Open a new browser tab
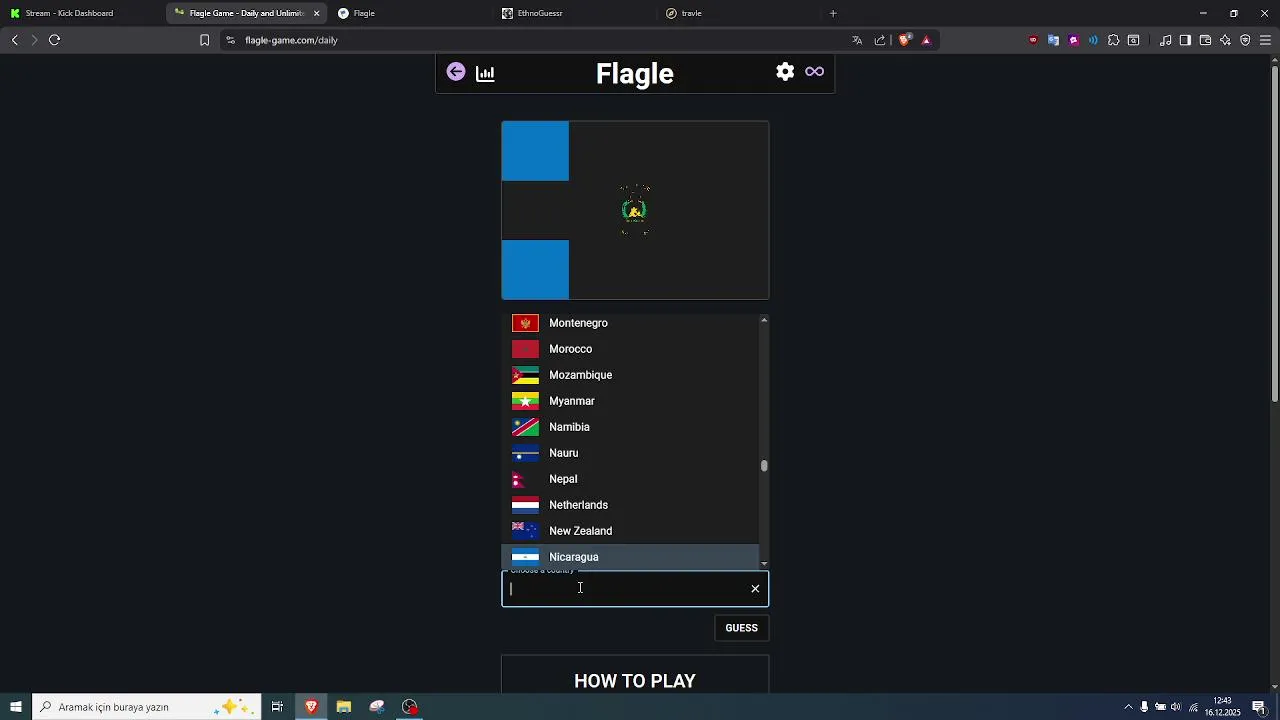The width and height of the screenshot is (1280, 720). coord(833,13)
